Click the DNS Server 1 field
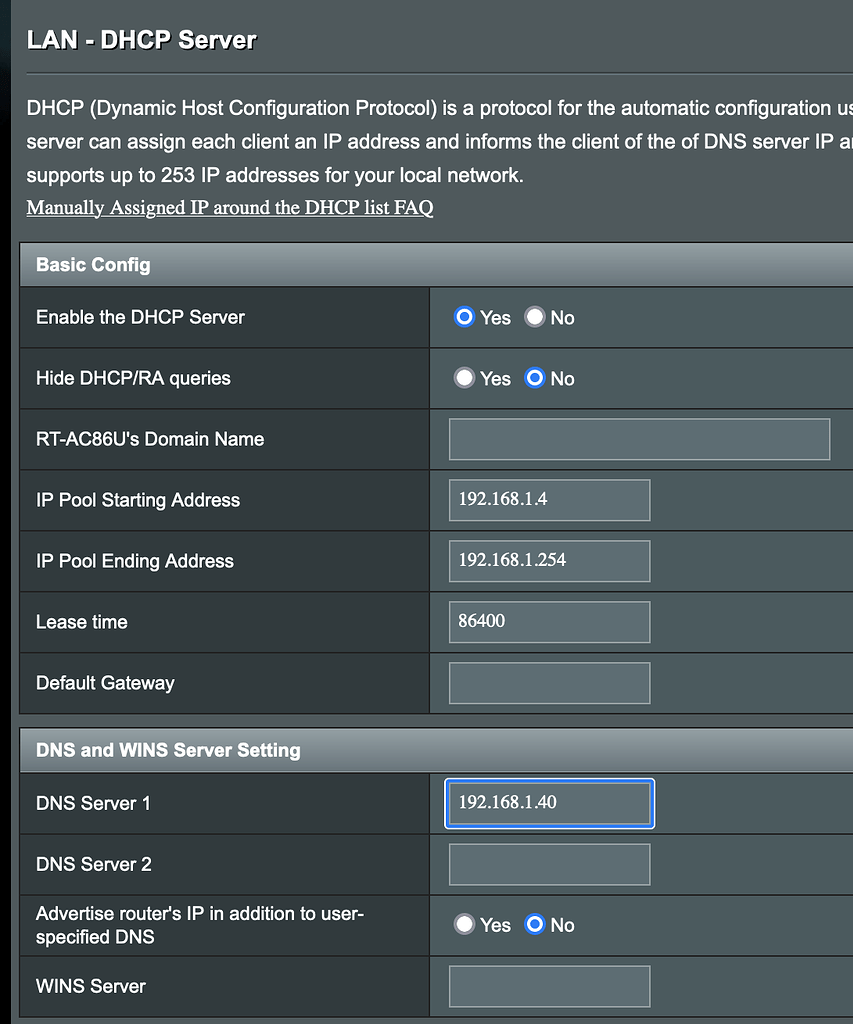The height and width of the screenshot is (1024, 853). pyautogui.click(x=549, y=804)
